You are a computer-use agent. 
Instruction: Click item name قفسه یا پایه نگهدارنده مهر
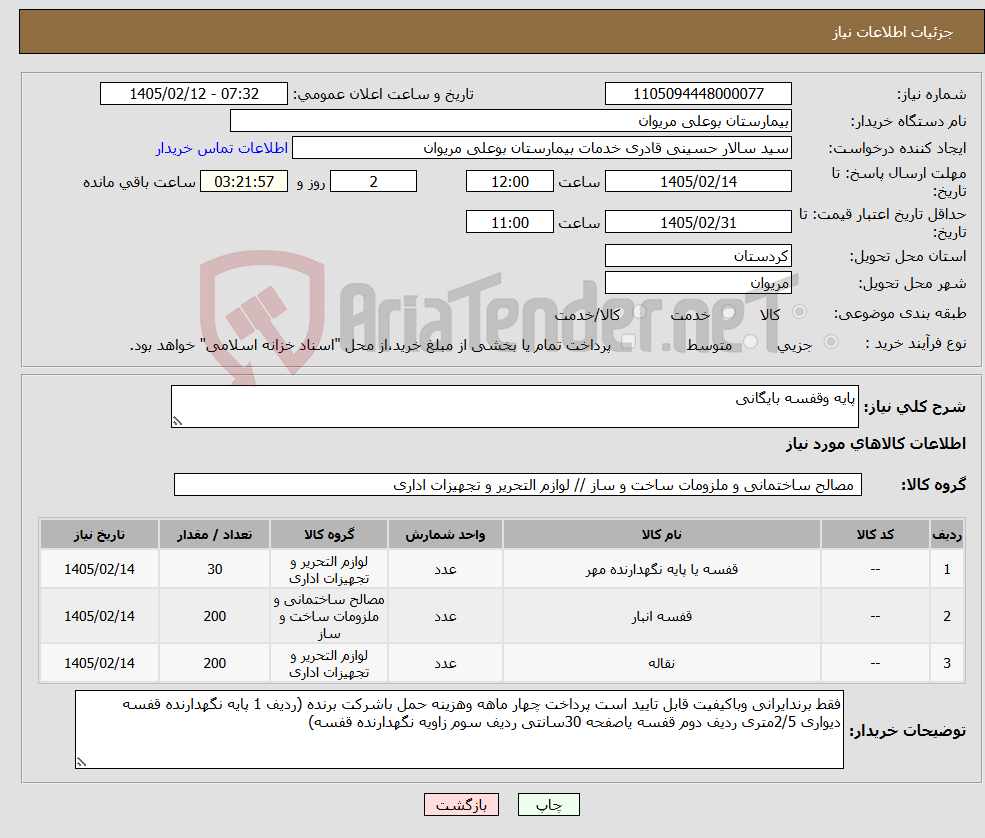point(661,569)
